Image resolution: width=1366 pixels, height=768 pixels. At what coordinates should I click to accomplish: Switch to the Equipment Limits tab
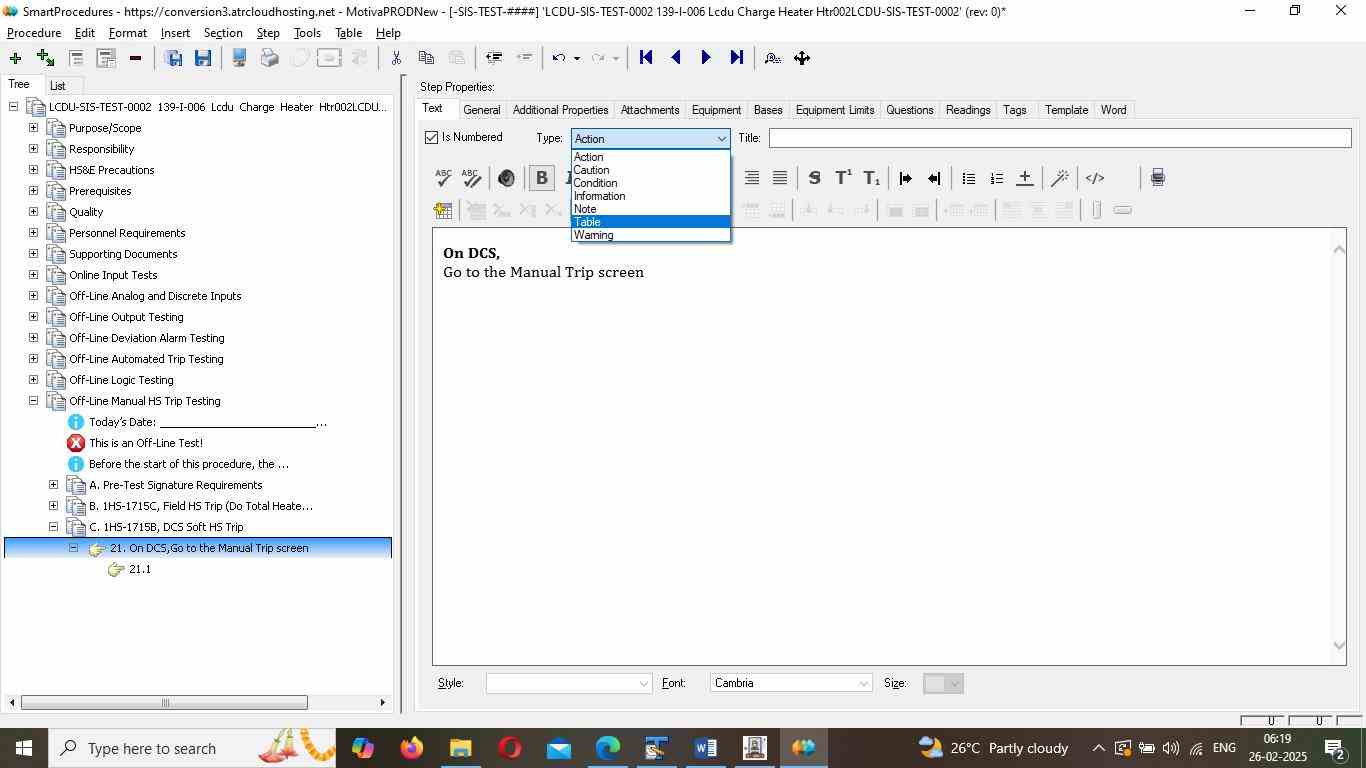835,110
